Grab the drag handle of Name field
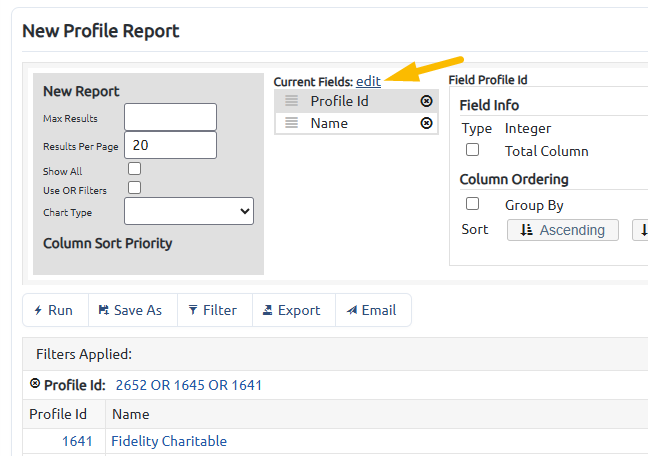Viewport: 648px width, 456px height. click(291, 123)
